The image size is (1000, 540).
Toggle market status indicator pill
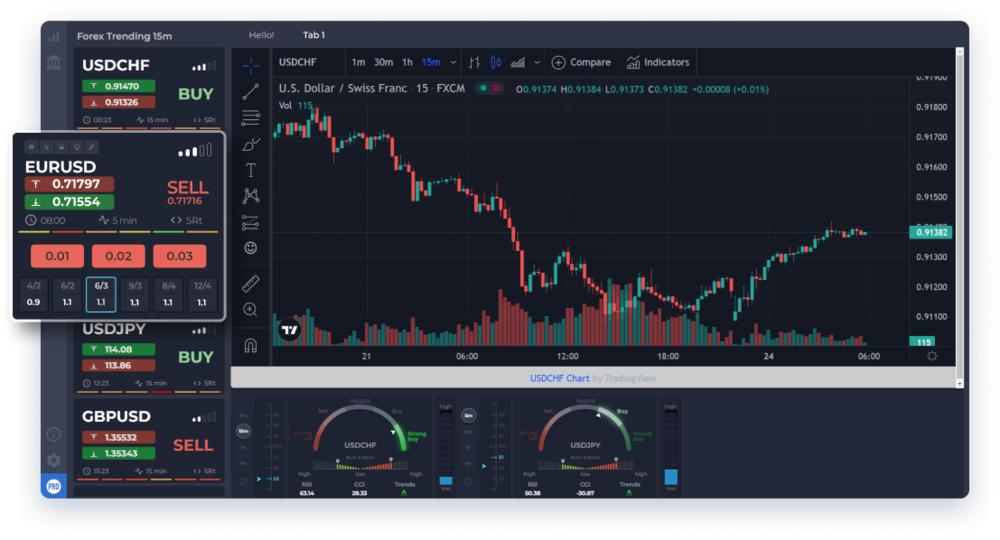coord(490,89)
